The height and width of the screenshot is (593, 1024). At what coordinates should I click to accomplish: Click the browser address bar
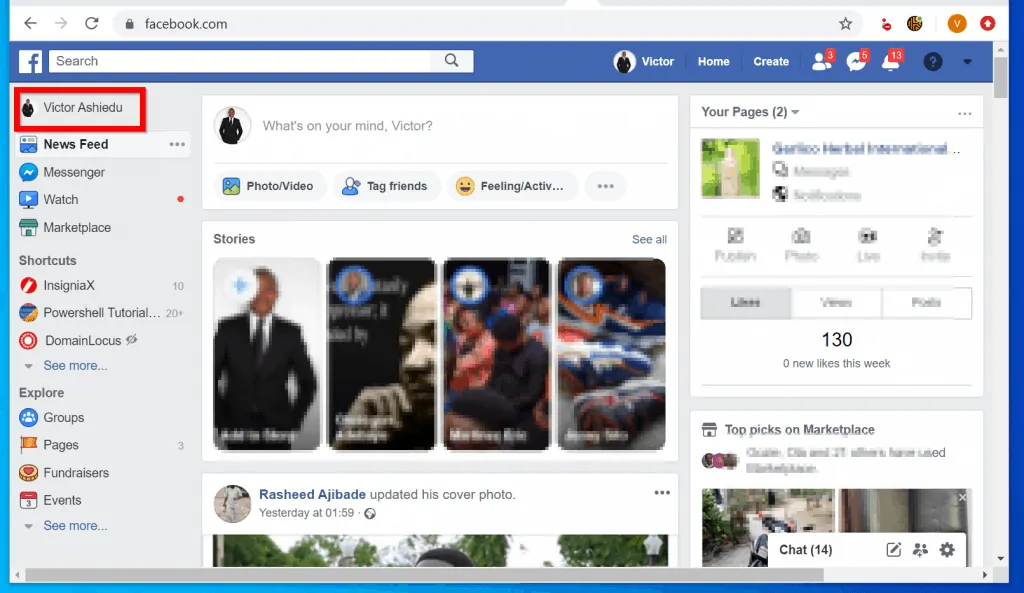pos(485,24)
